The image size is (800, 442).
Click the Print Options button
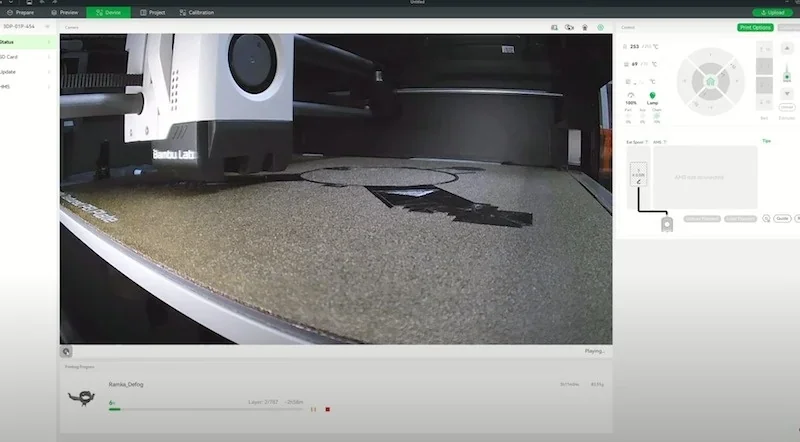755,27
